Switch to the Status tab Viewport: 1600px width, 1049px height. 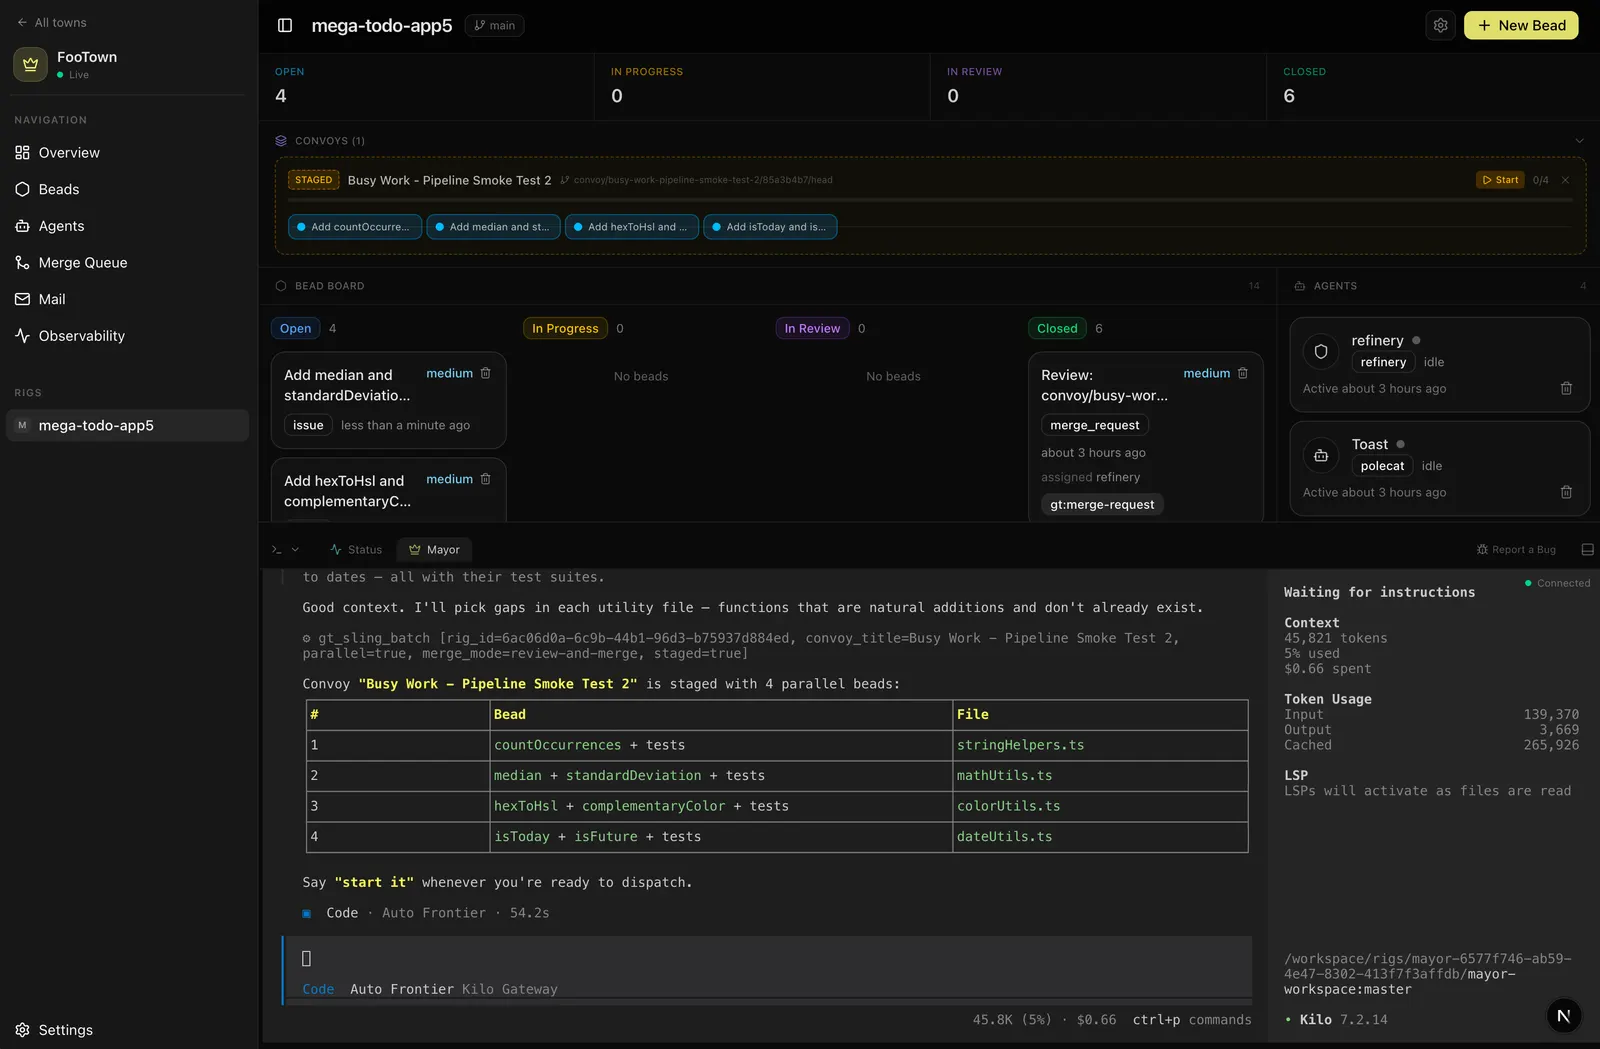[x=356, y=549]
